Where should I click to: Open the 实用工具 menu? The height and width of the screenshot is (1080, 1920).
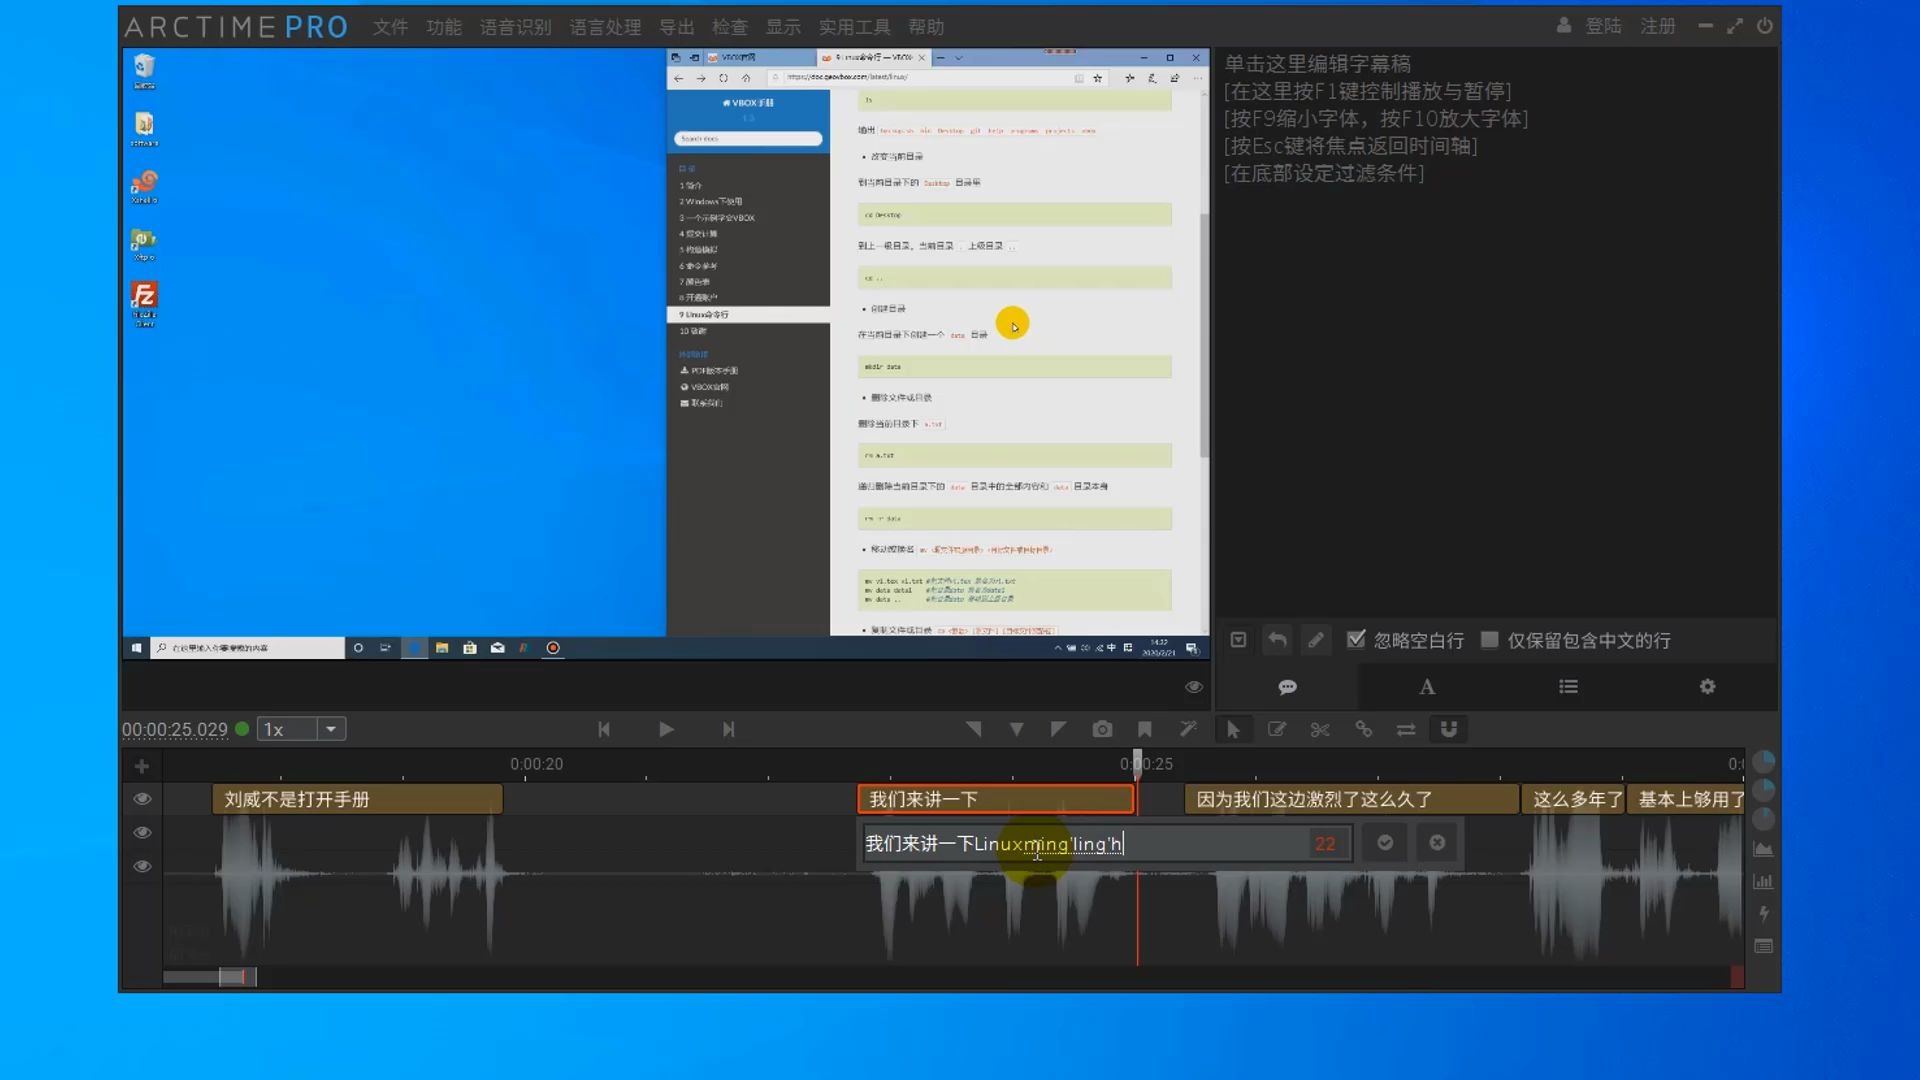(854, 27)
